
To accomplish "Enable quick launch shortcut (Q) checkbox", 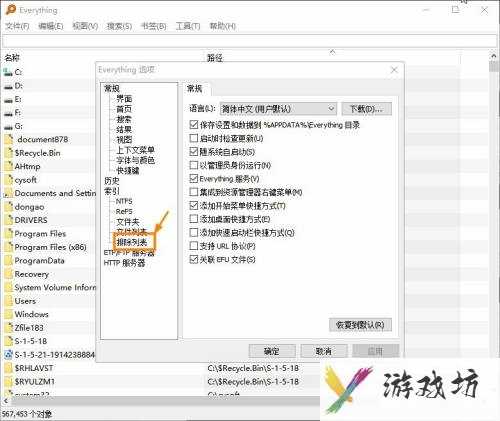I will point(194,232).
